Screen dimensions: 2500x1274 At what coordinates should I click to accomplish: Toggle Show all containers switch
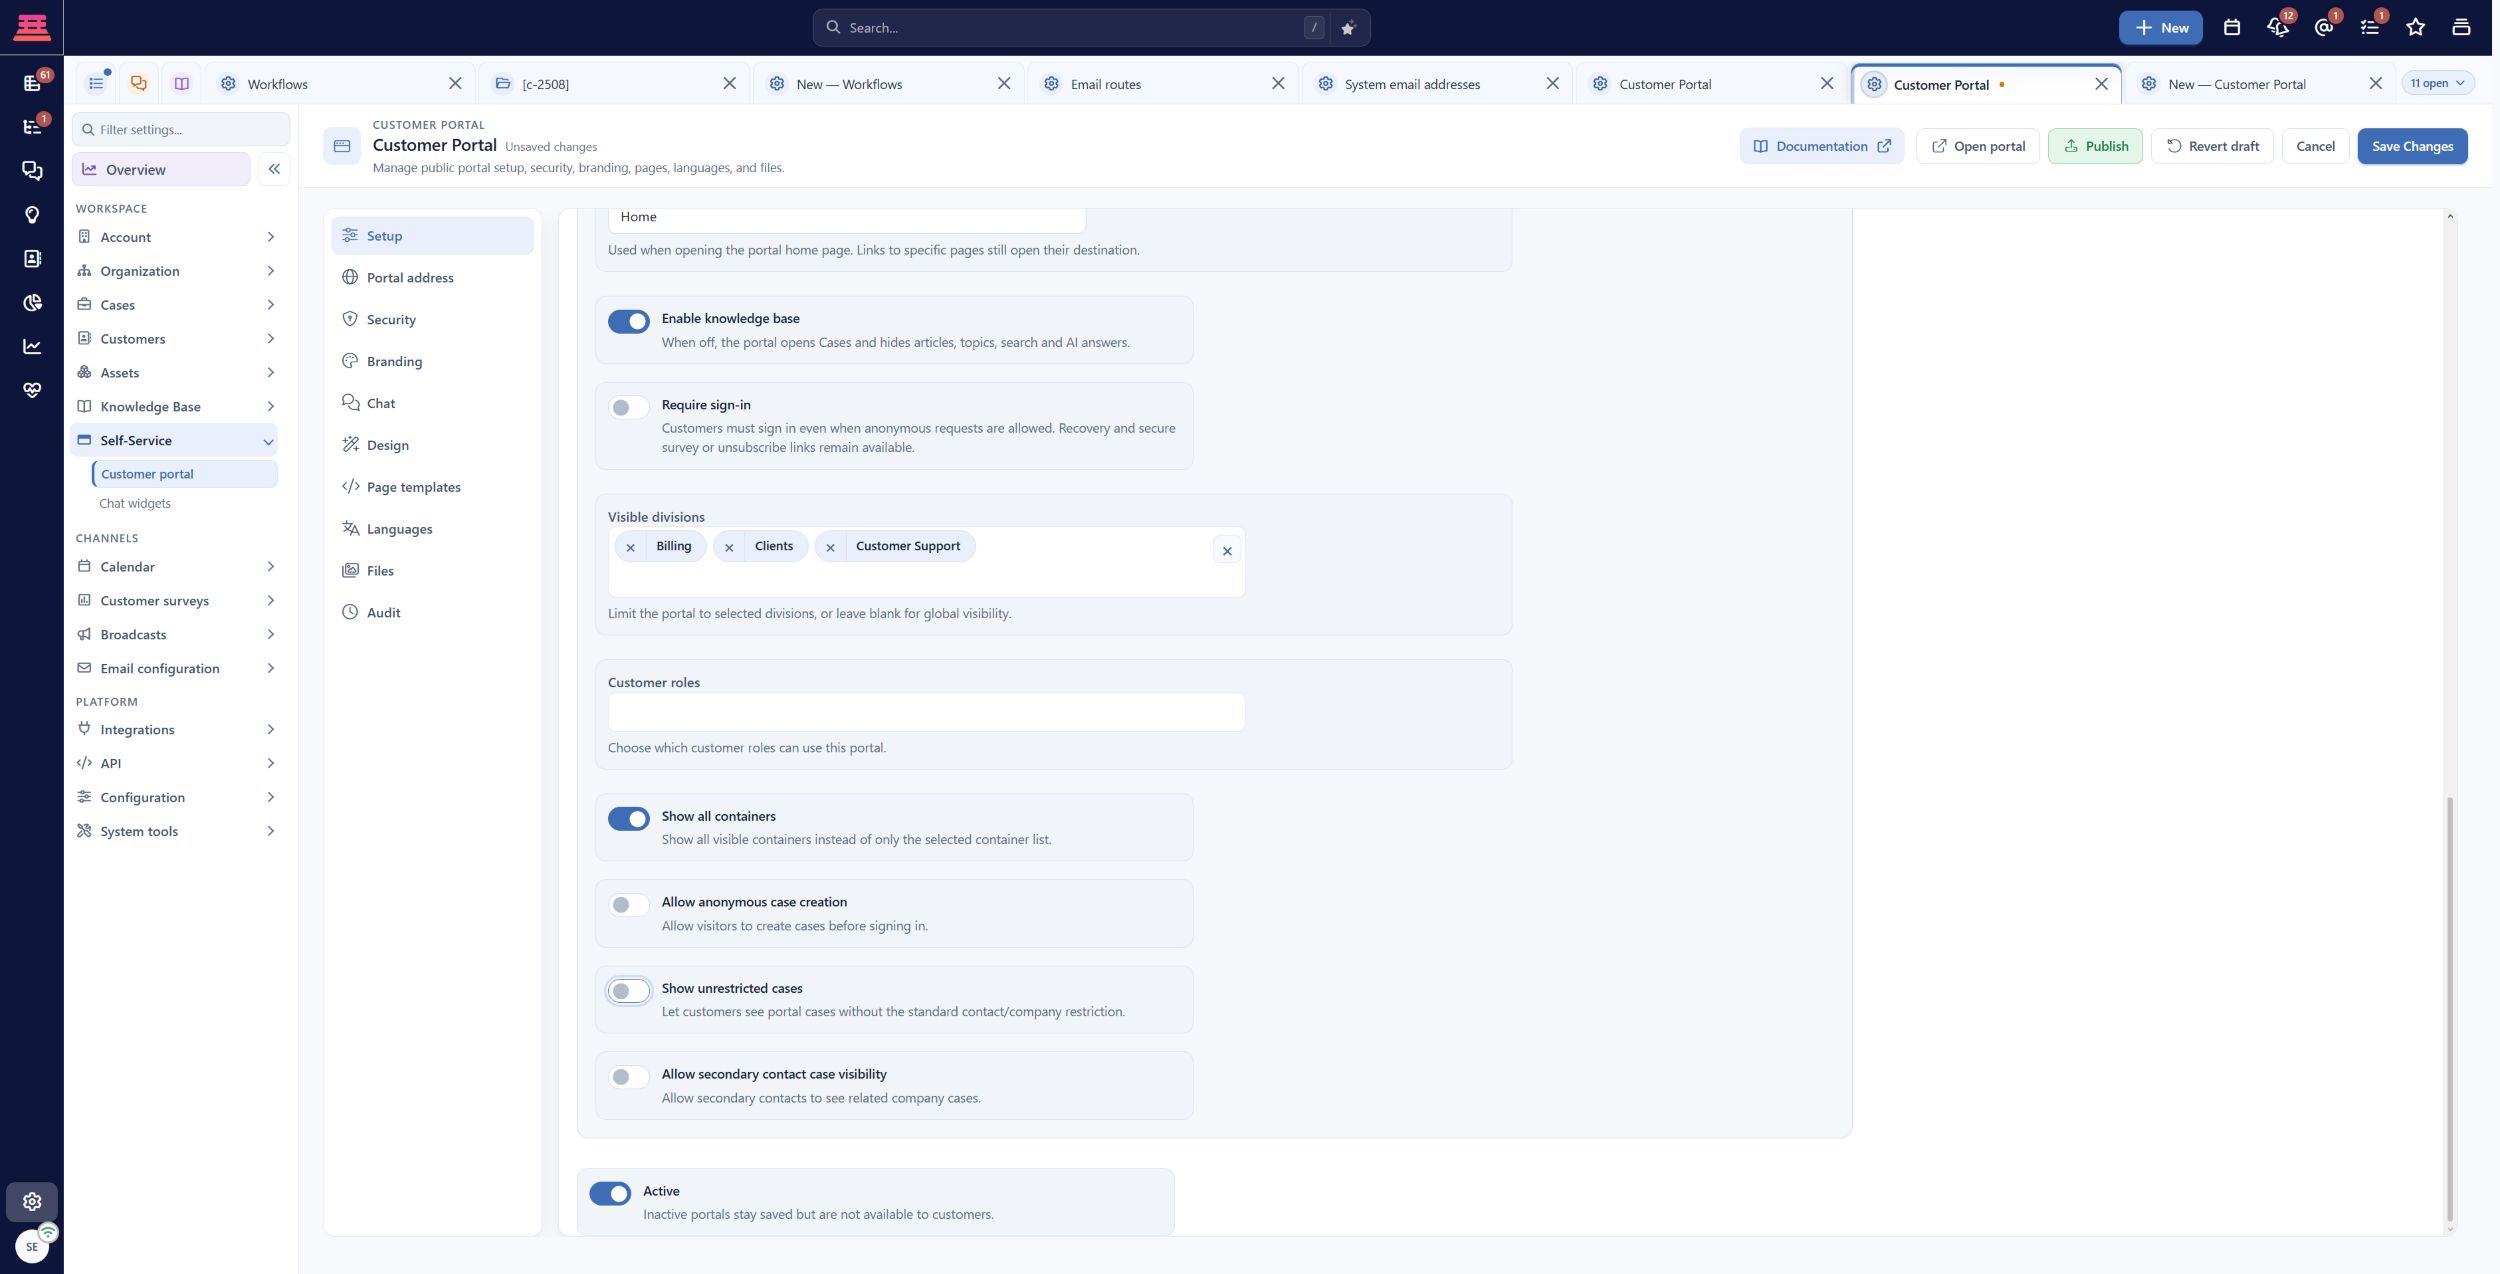[628, 819]
